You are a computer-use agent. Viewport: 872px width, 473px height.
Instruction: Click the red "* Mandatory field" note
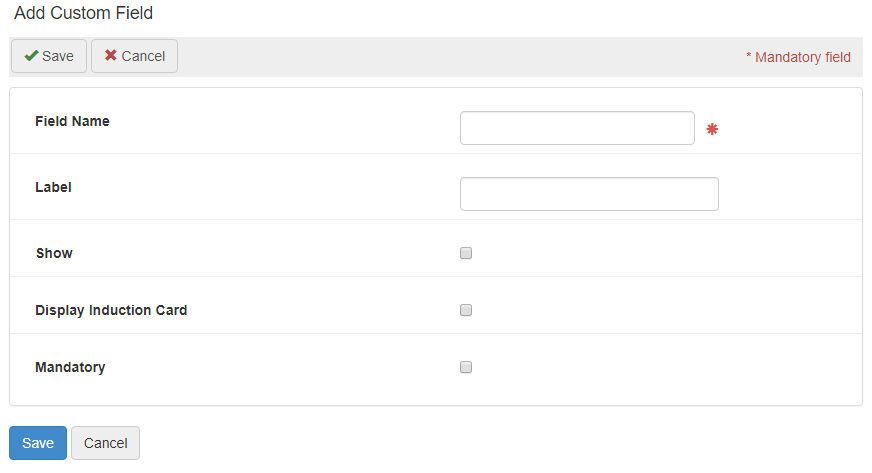(x=798, y=57)
